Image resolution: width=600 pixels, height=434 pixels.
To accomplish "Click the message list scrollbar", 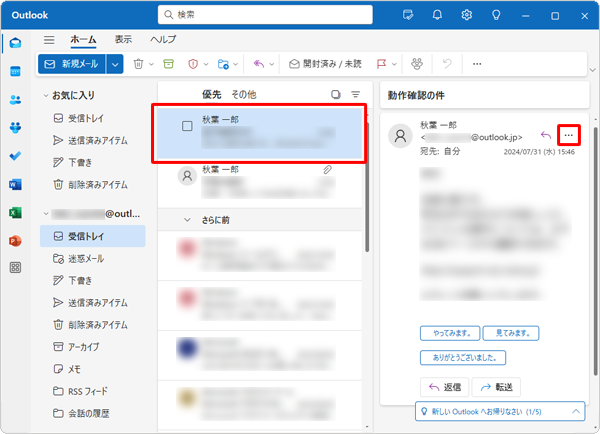I will [367, 188].
